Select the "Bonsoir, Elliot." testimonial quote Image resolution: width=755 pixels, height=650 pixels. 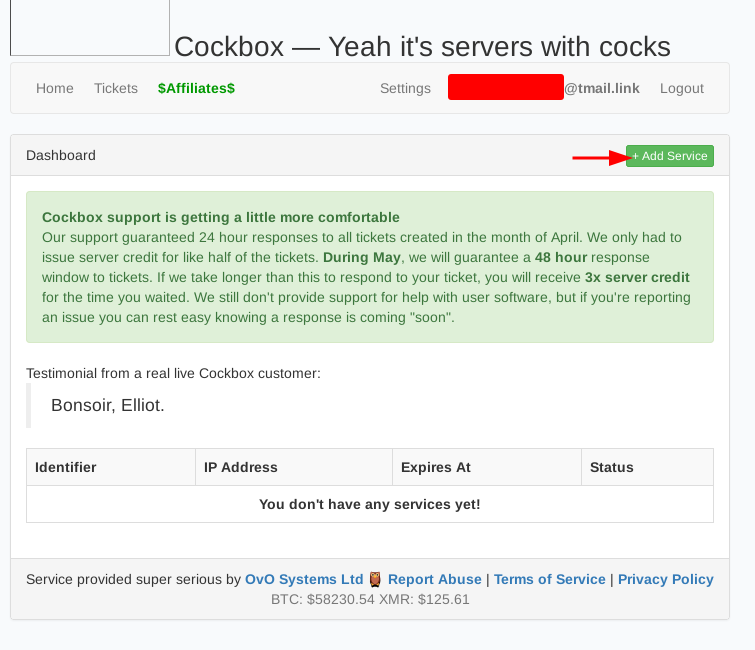(107, 405)
